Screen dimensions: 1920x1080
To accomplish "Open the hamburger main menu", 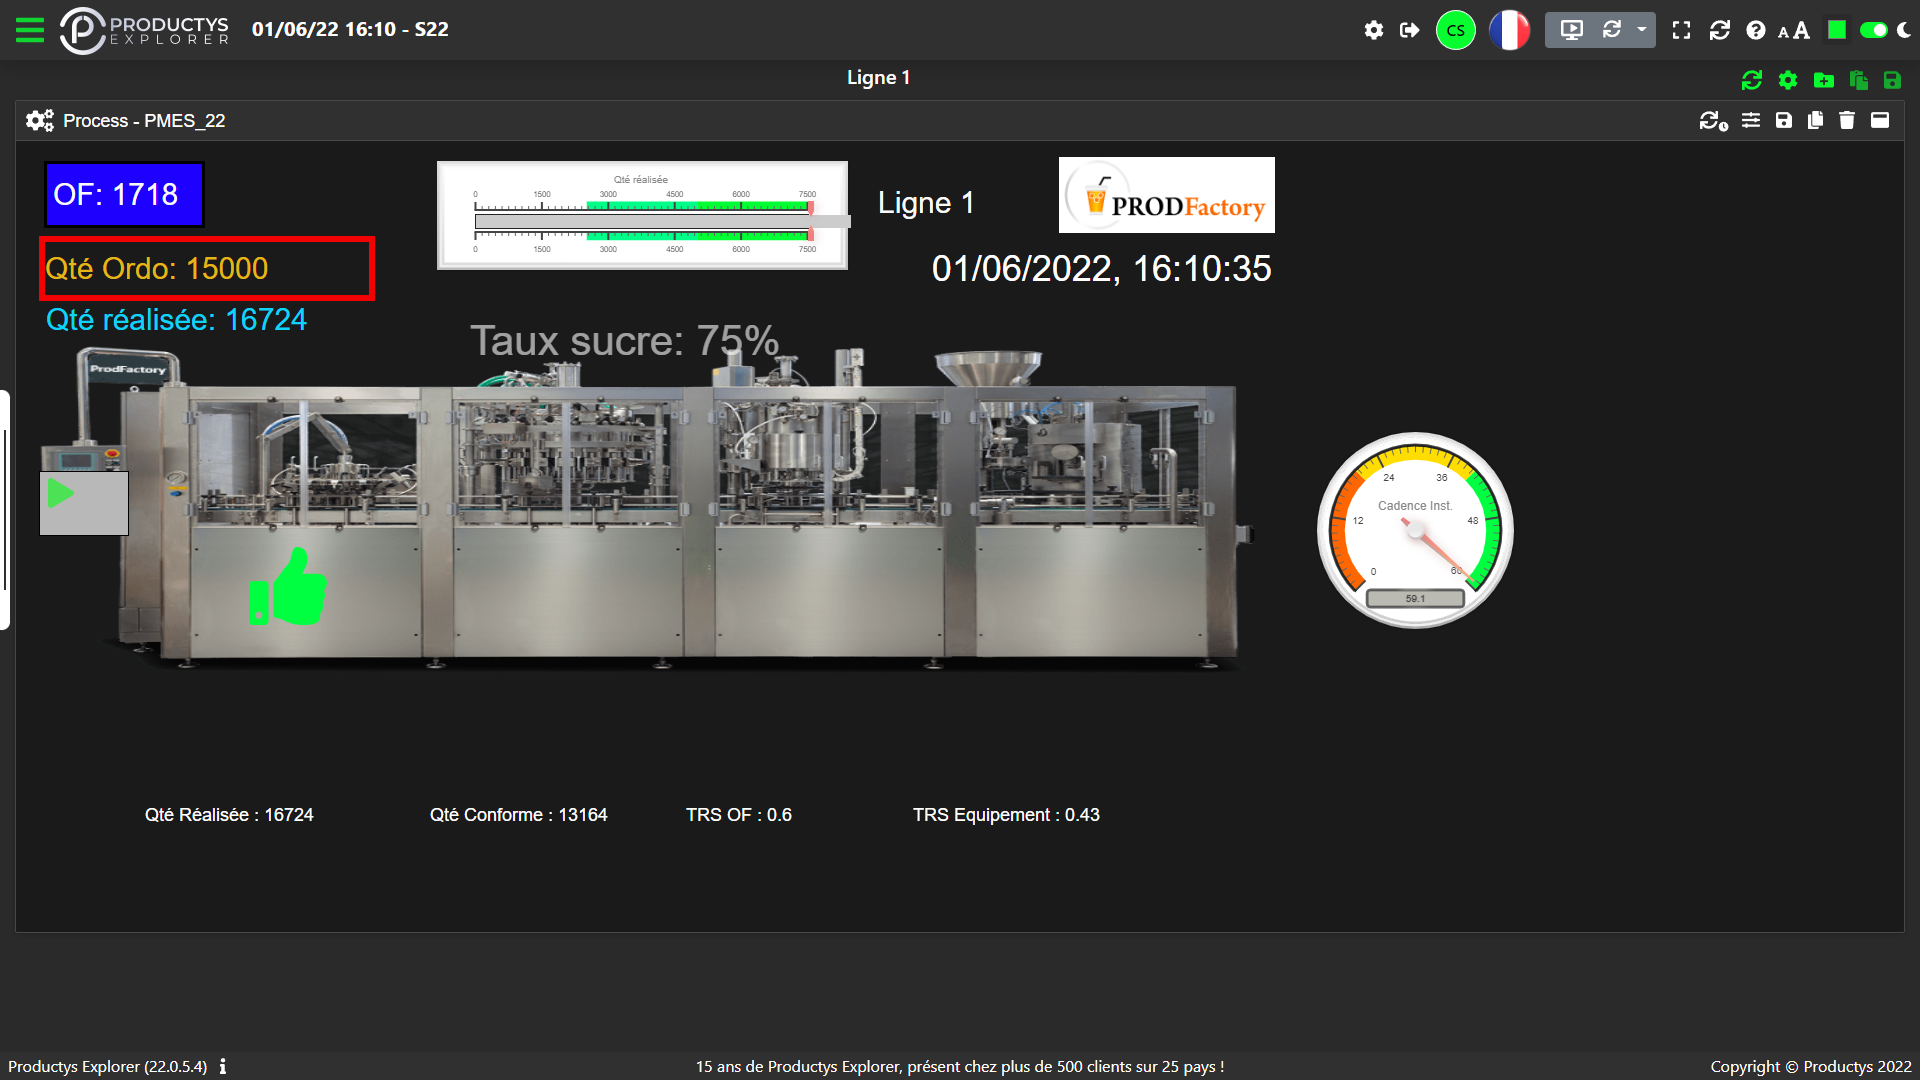I will point(30,30).
